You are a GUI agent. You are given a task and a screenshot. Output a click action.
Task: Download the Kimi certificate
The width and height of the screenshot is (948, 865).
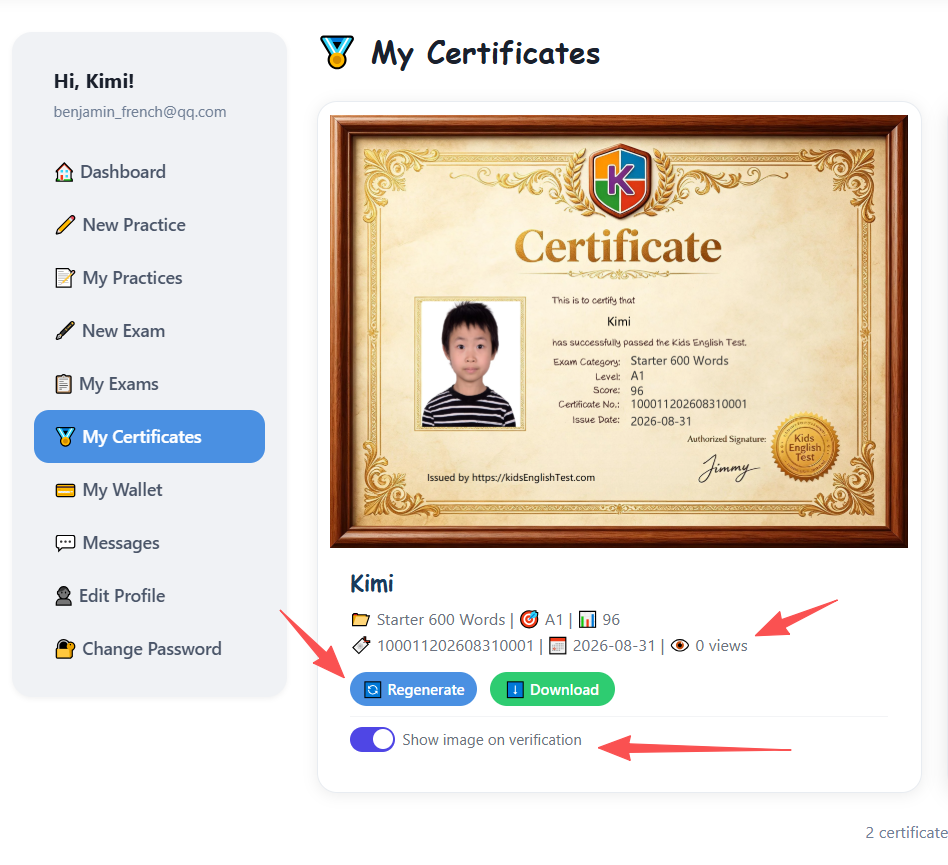[552, 689]
